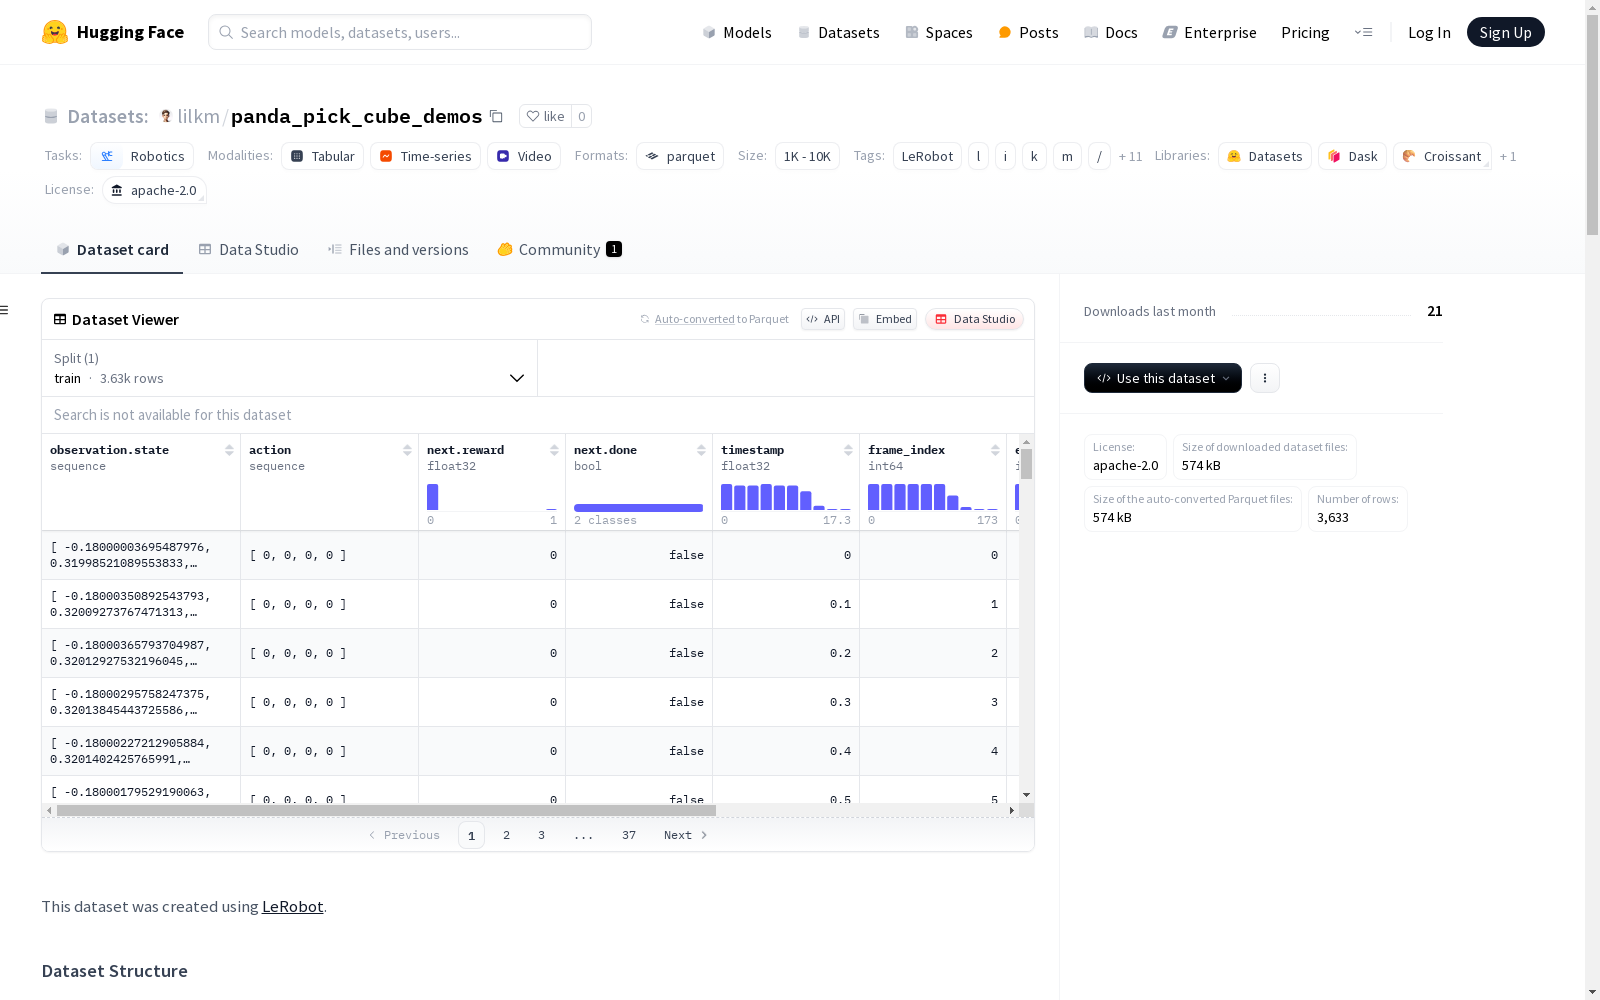Click the apache-2.0 license tag
Screen dimensions: 1600x1000
point(154,190)
